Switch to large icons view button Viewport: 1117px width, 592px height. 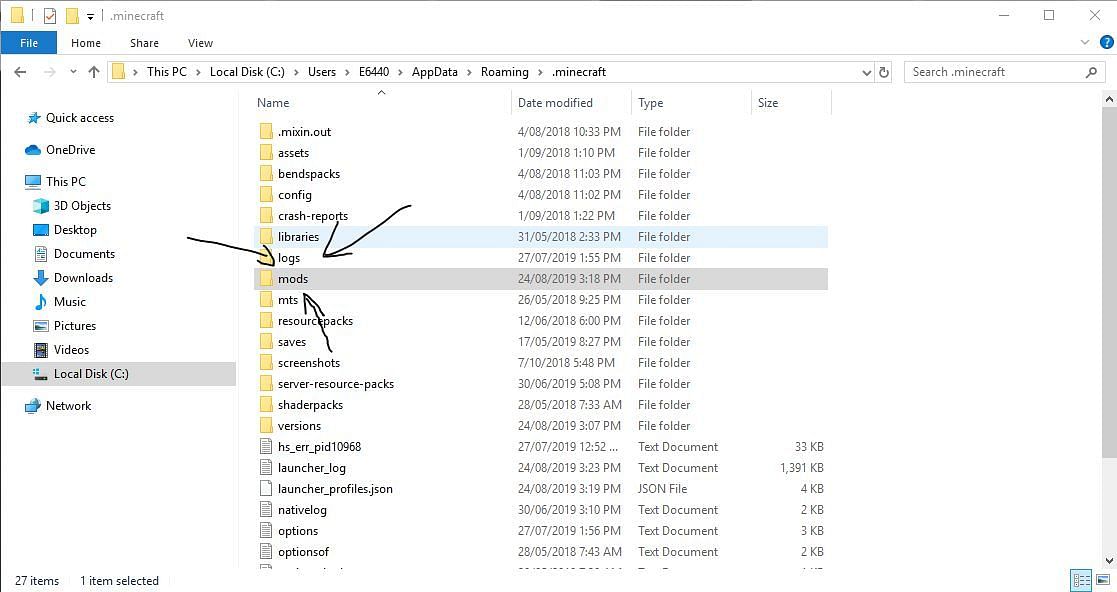[1103, 579]
